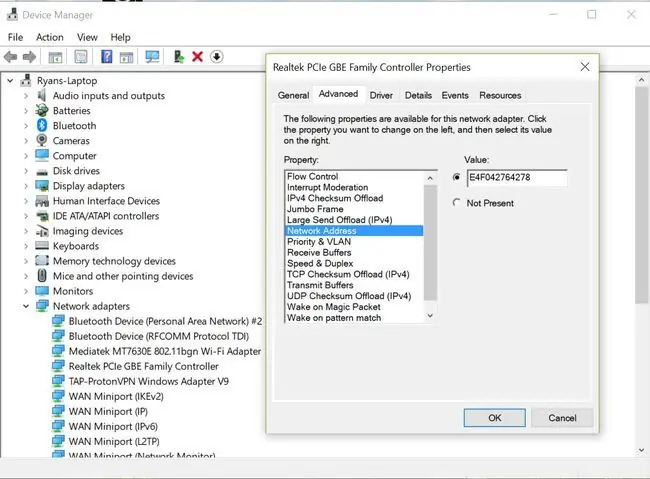
Task: Click the Scan for hardware changes monitor icon
Action: [x=152, y=56]
